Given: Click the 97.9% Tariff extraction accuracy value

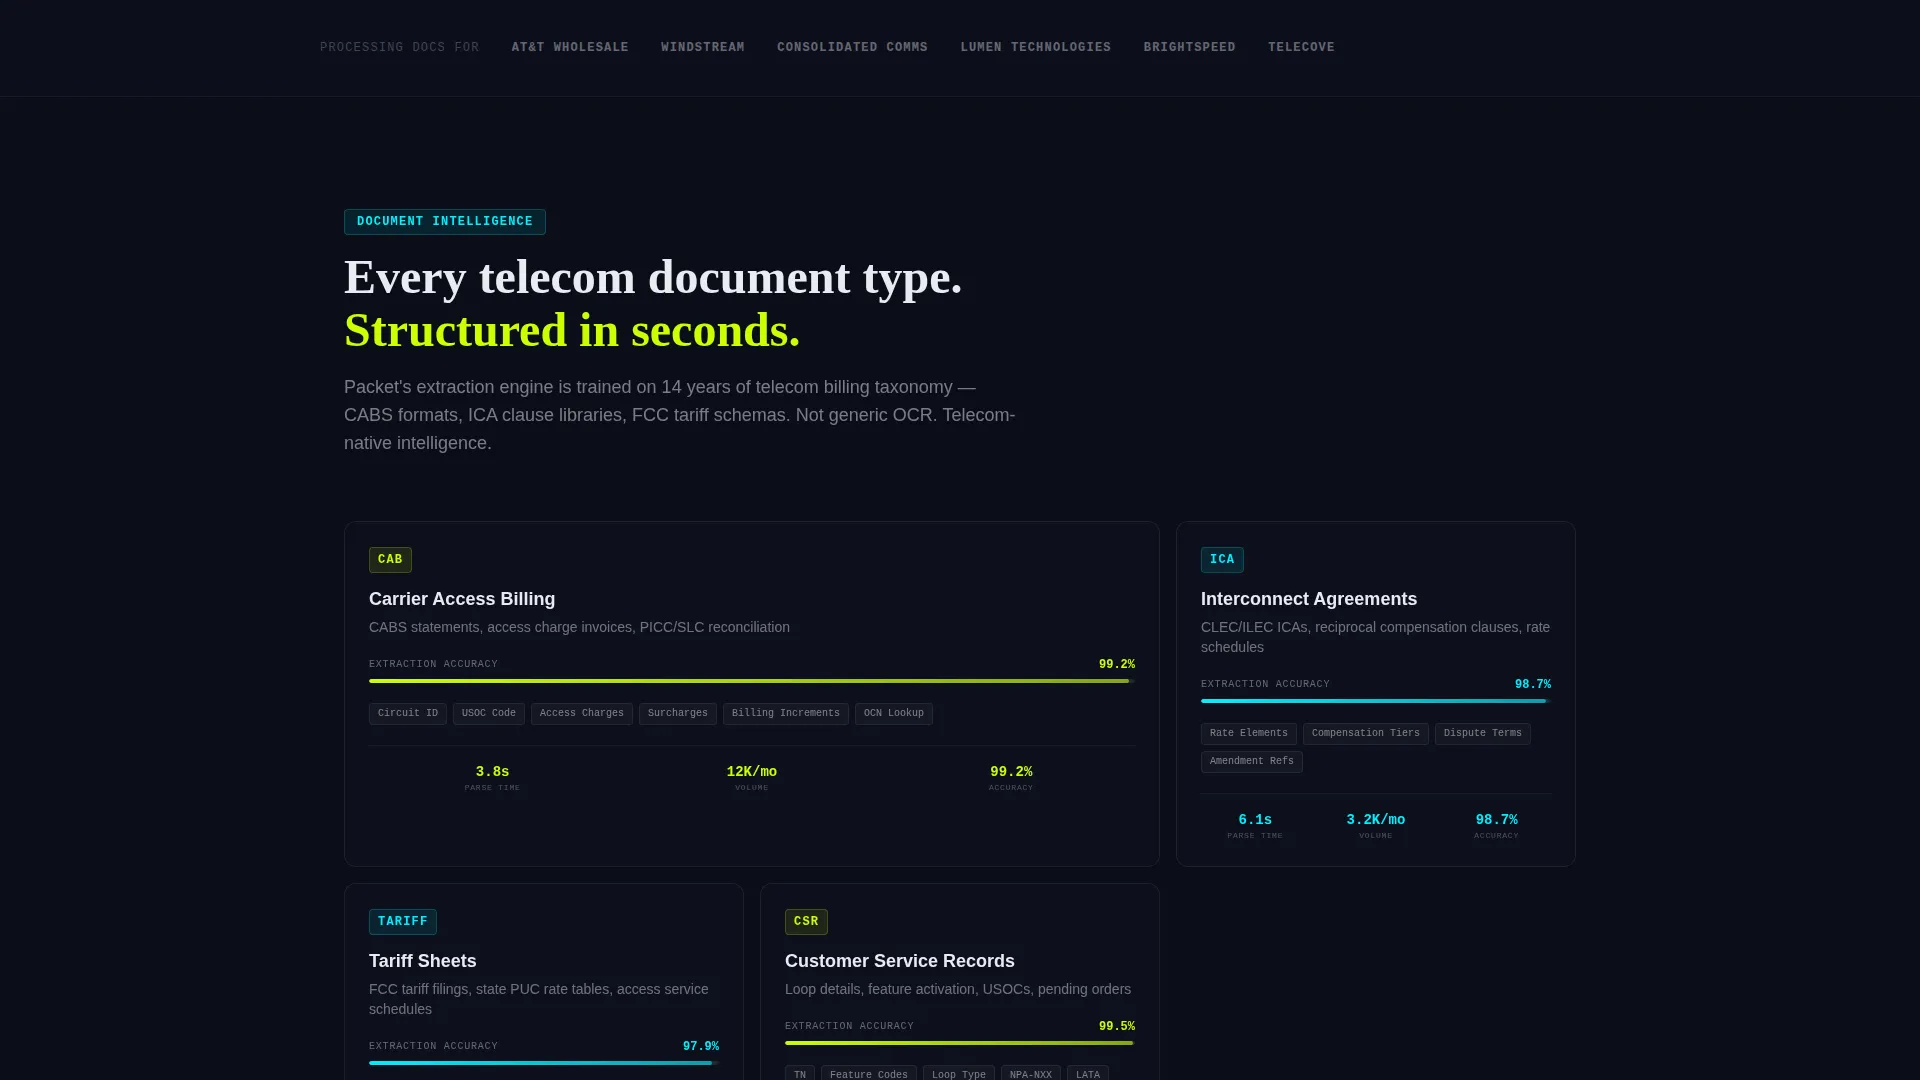Looking at the screenshot, I should click(x=701, y=1047).
